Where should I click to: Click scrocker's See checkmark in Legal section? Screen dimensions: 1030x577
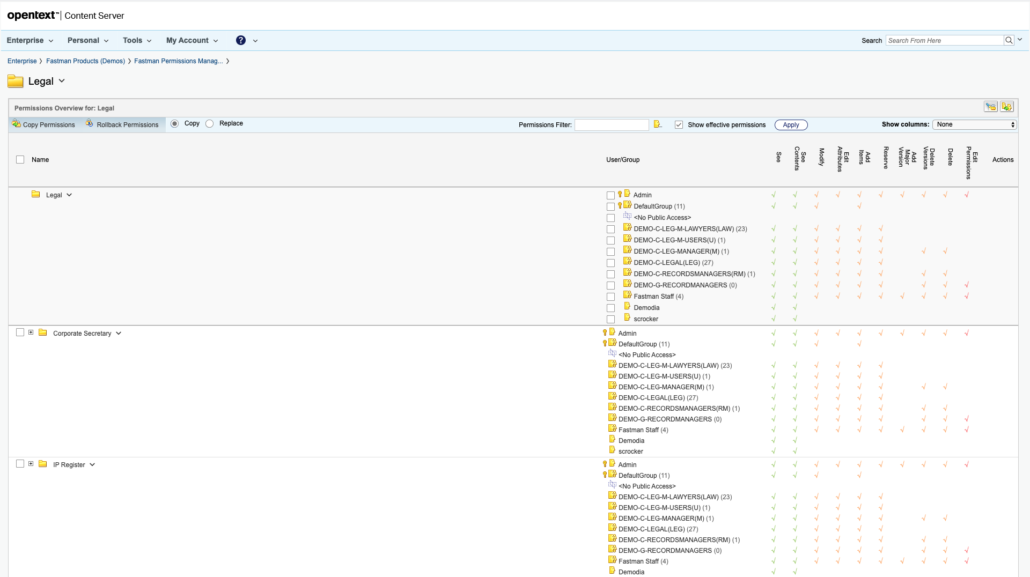pos(774,319)
